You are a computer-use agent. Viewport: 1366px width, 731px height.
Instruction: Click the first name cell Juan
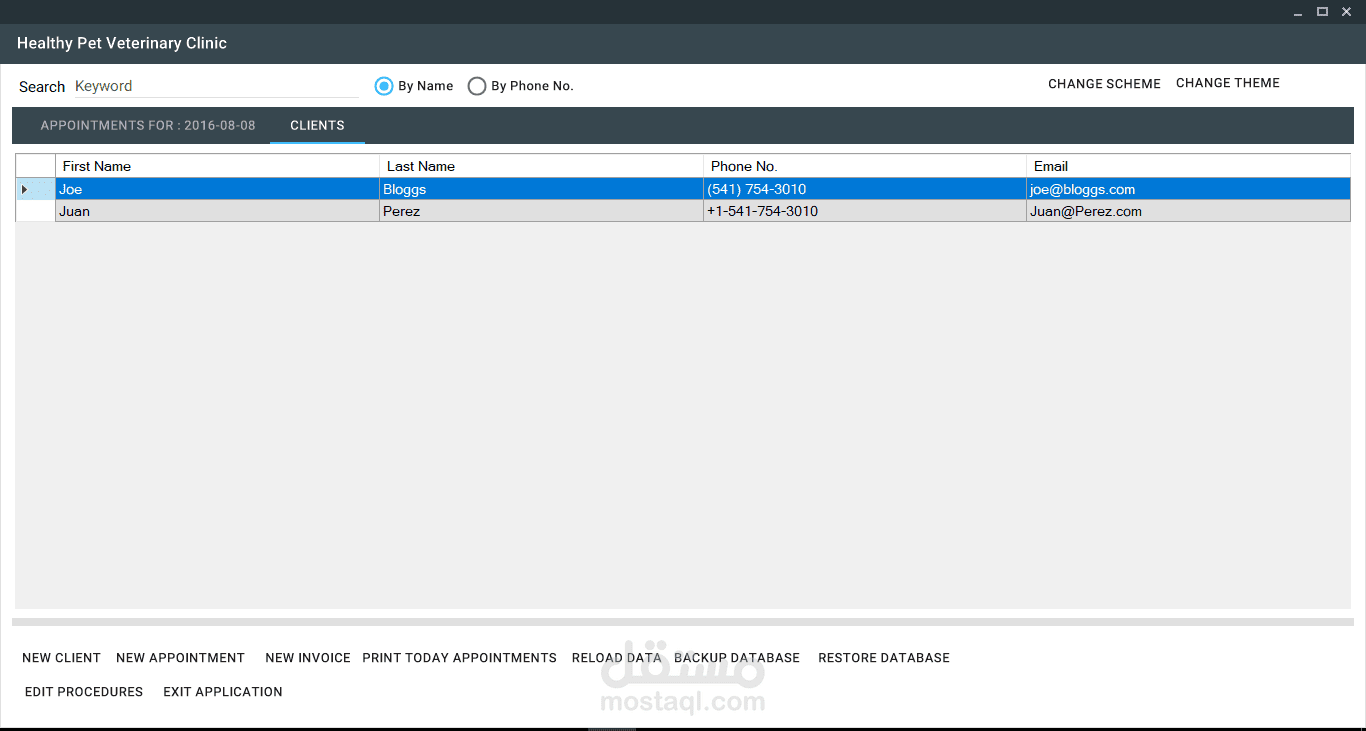tap(217, 211)
